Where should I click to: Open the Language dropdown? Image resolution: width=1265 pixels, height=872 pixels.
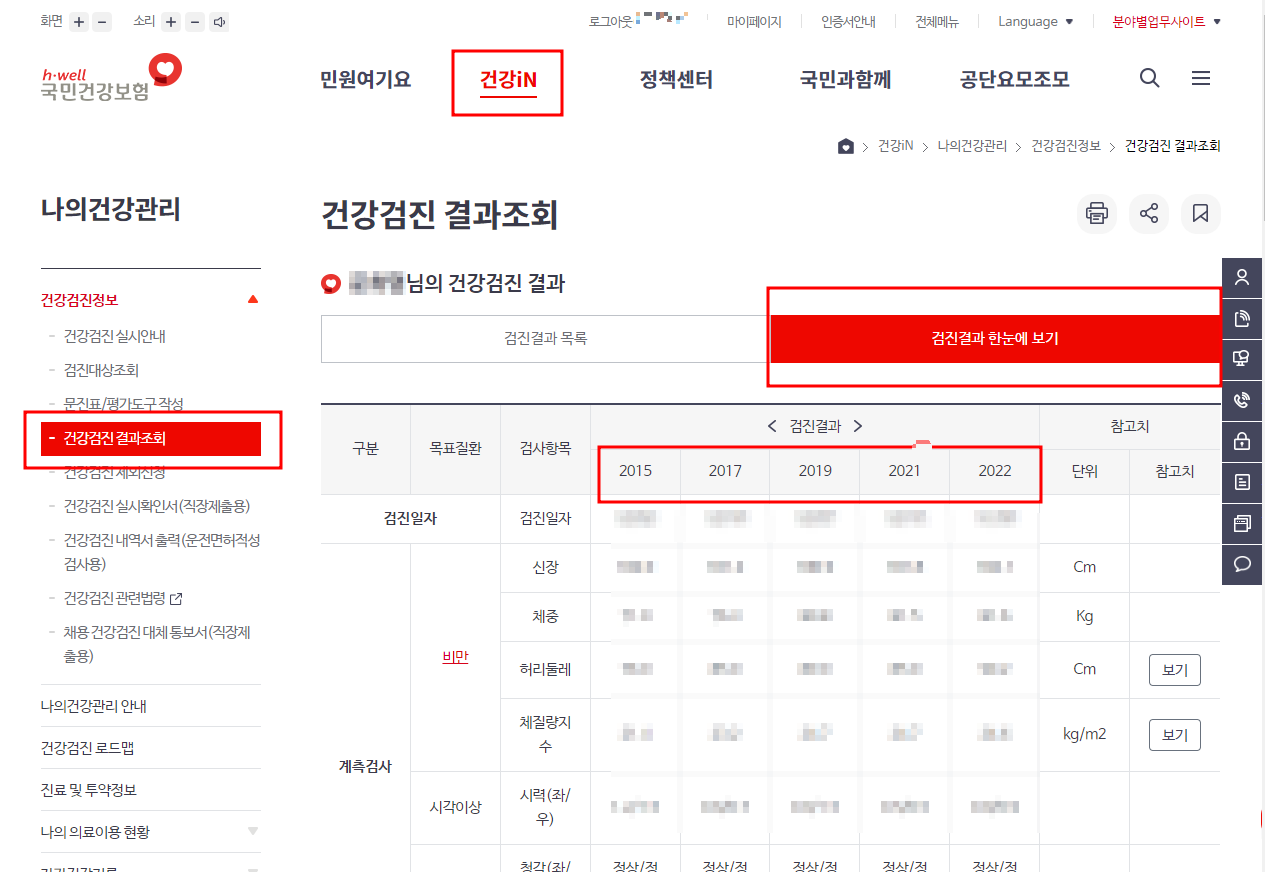click(x=1035, y=21)
